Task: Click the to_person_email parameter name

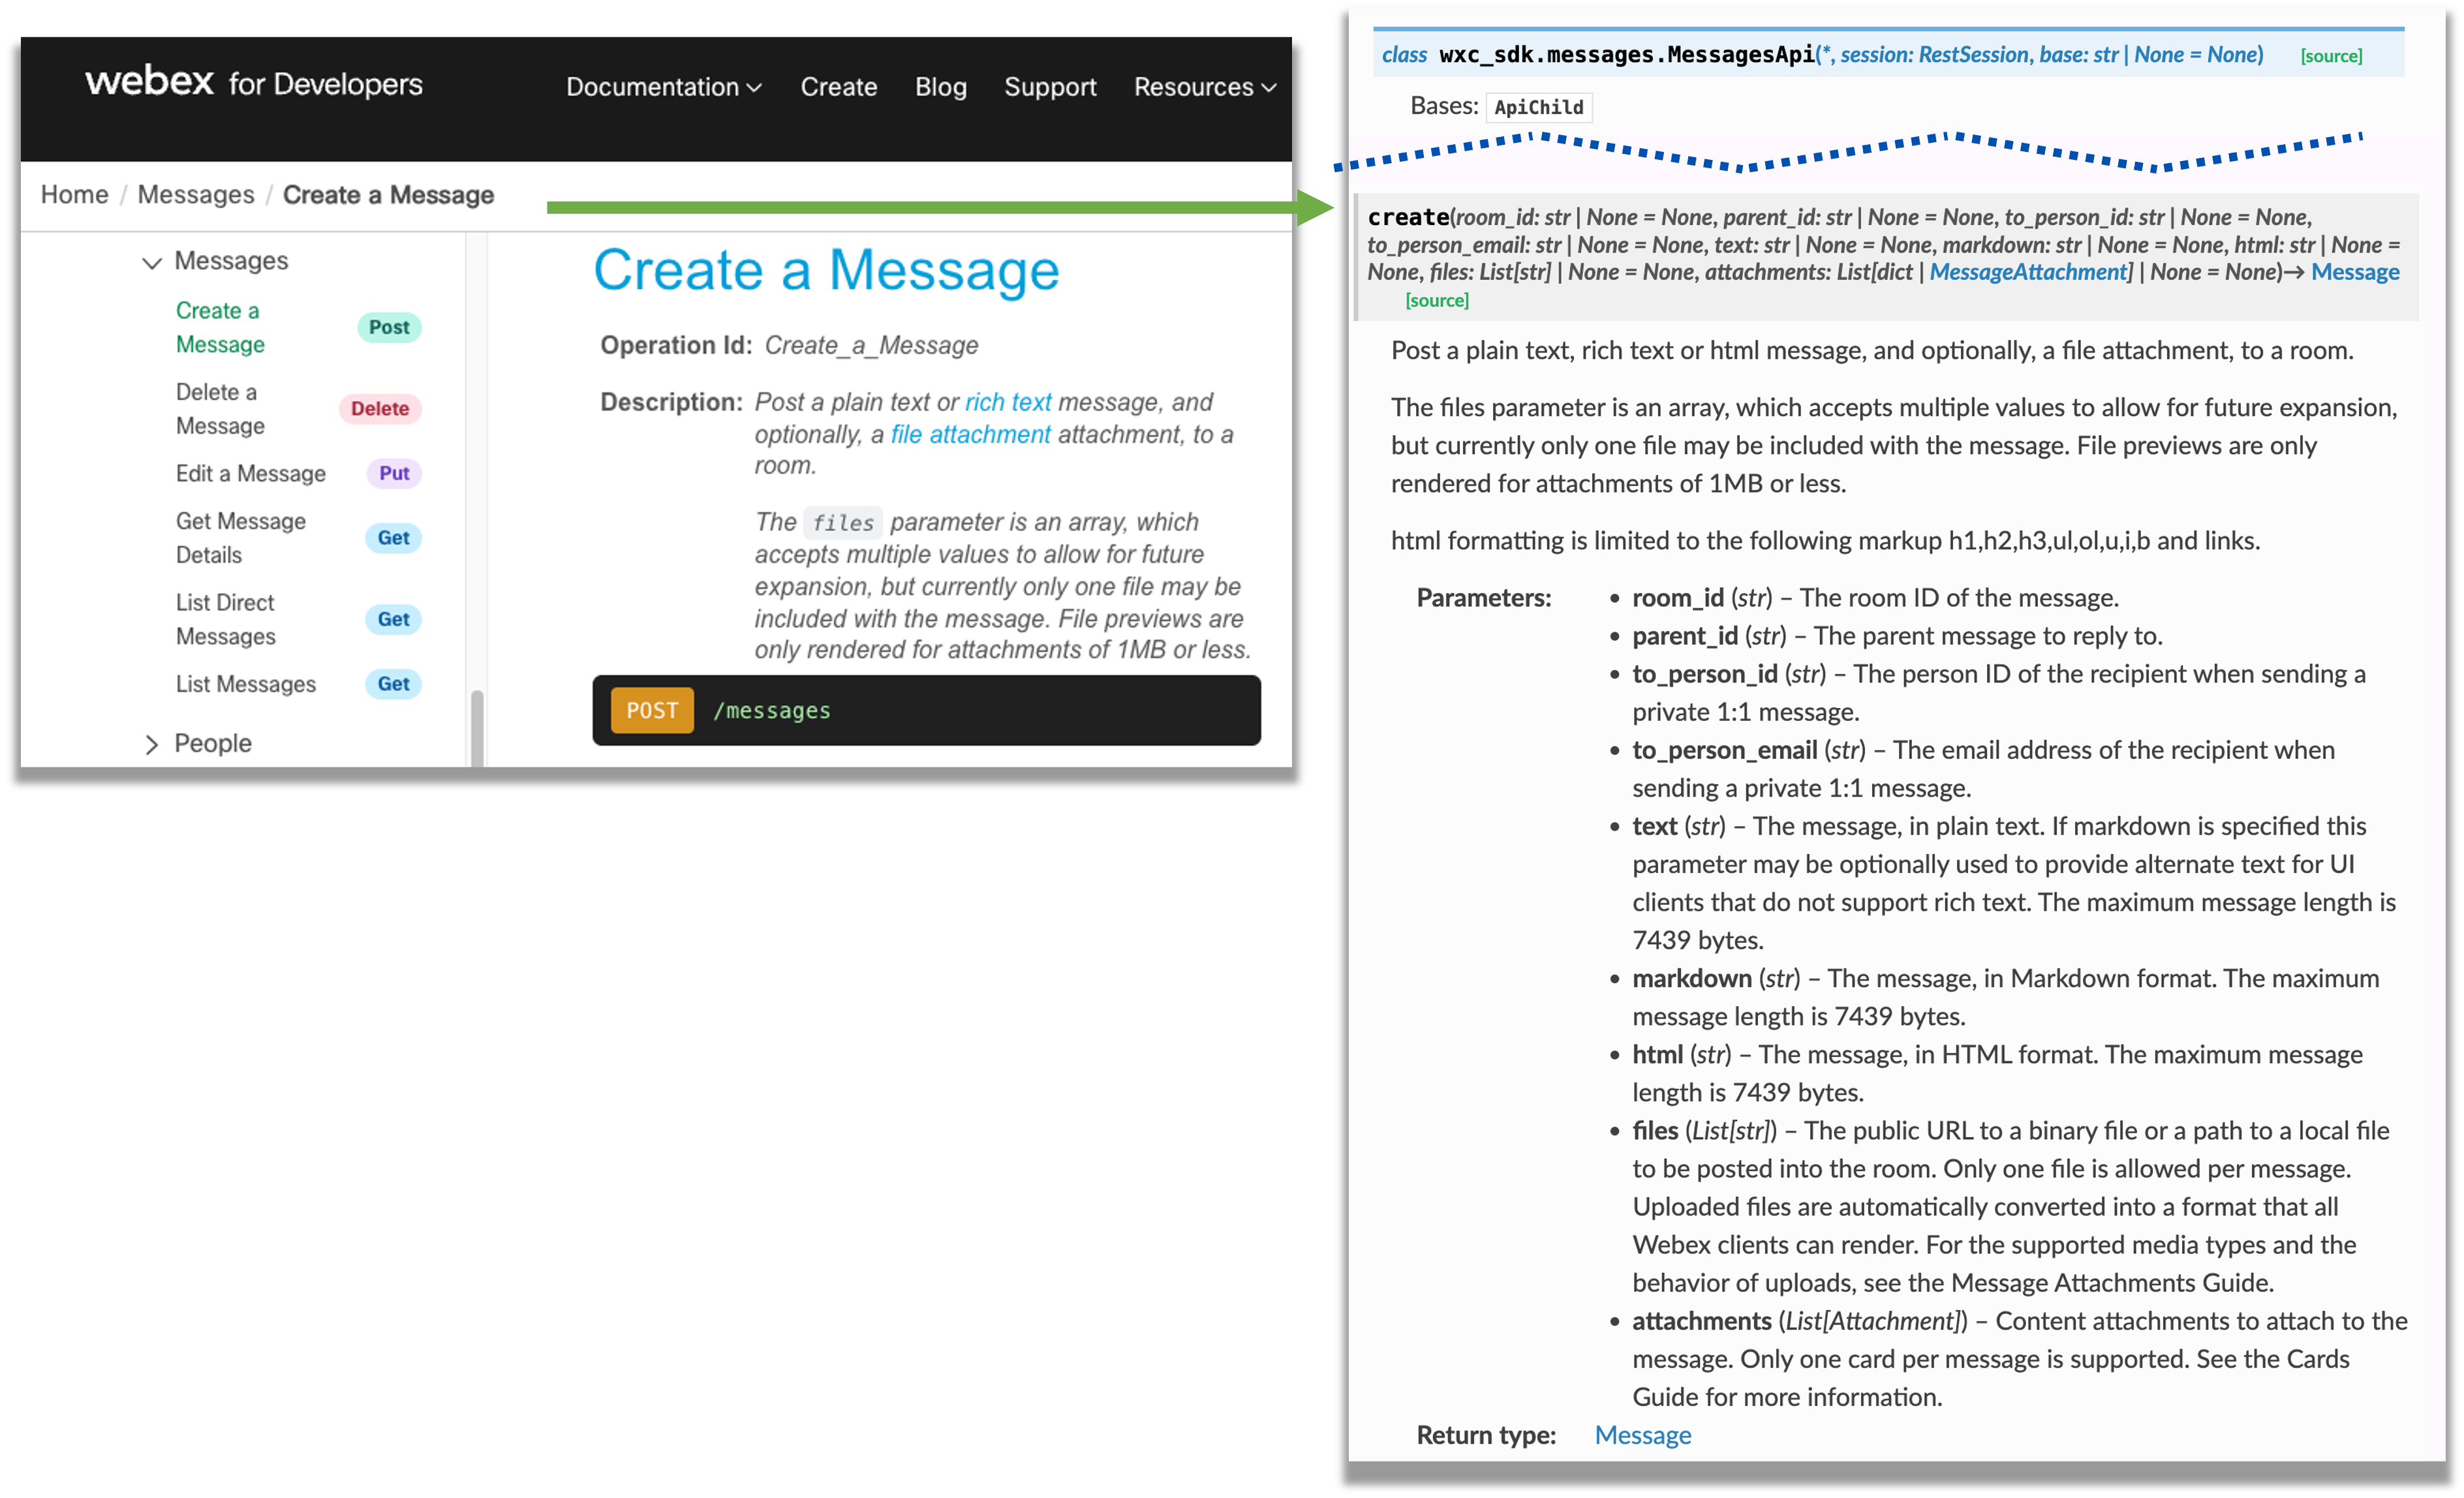Action: 1724,750
